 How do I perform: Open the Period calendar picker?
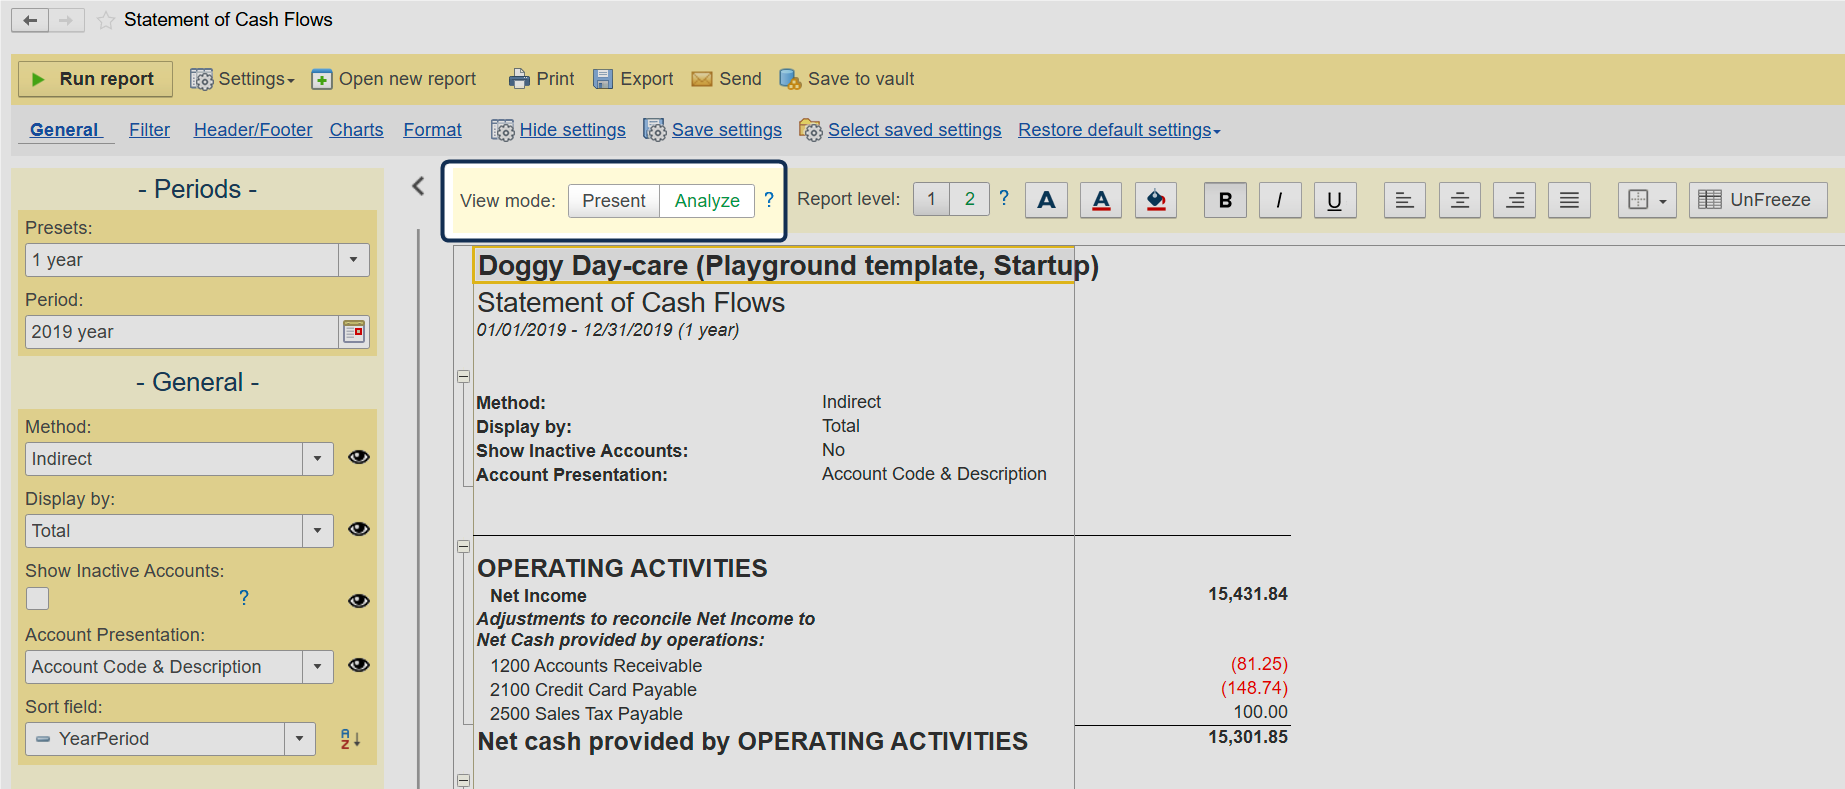(354, 332)
